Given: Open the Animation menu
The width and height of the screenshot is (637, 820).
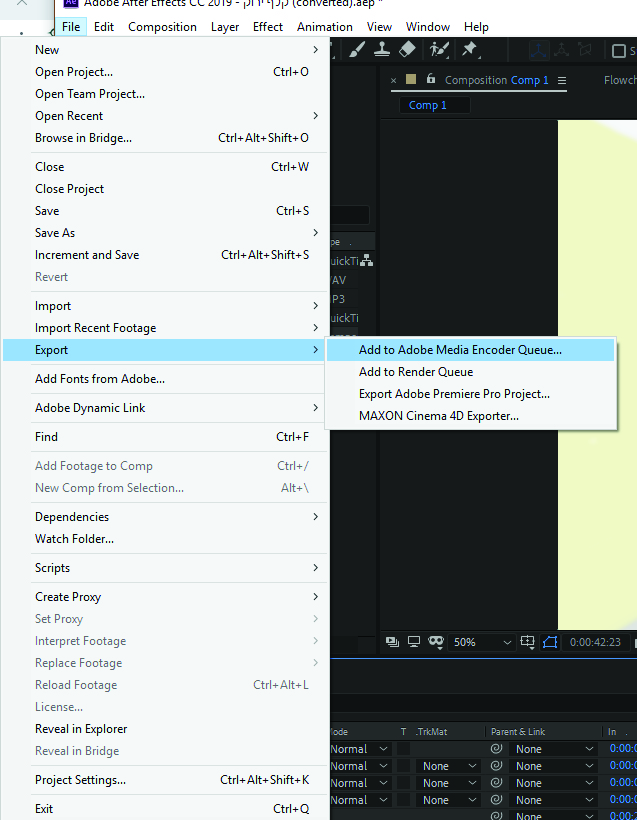Looking at the screenshot, I should click(325, 27).
